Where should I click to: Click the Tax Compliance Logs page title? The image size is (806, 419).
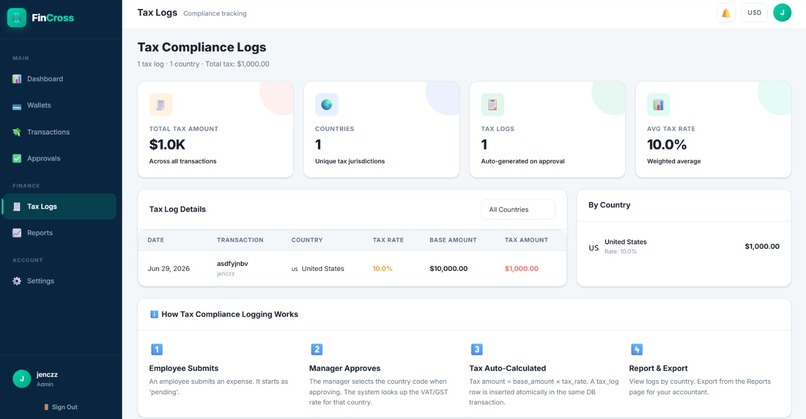click(x=202, y=47)
